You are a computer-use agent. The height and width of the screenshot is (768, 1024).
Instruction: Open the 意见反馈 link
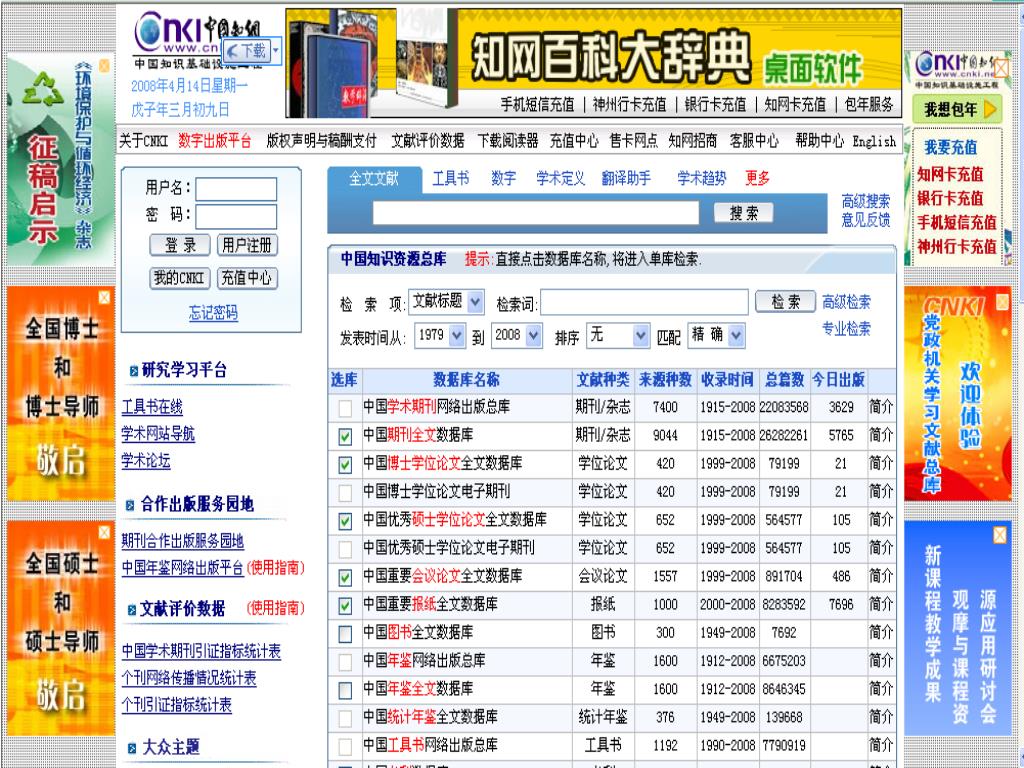pos(866,220)
